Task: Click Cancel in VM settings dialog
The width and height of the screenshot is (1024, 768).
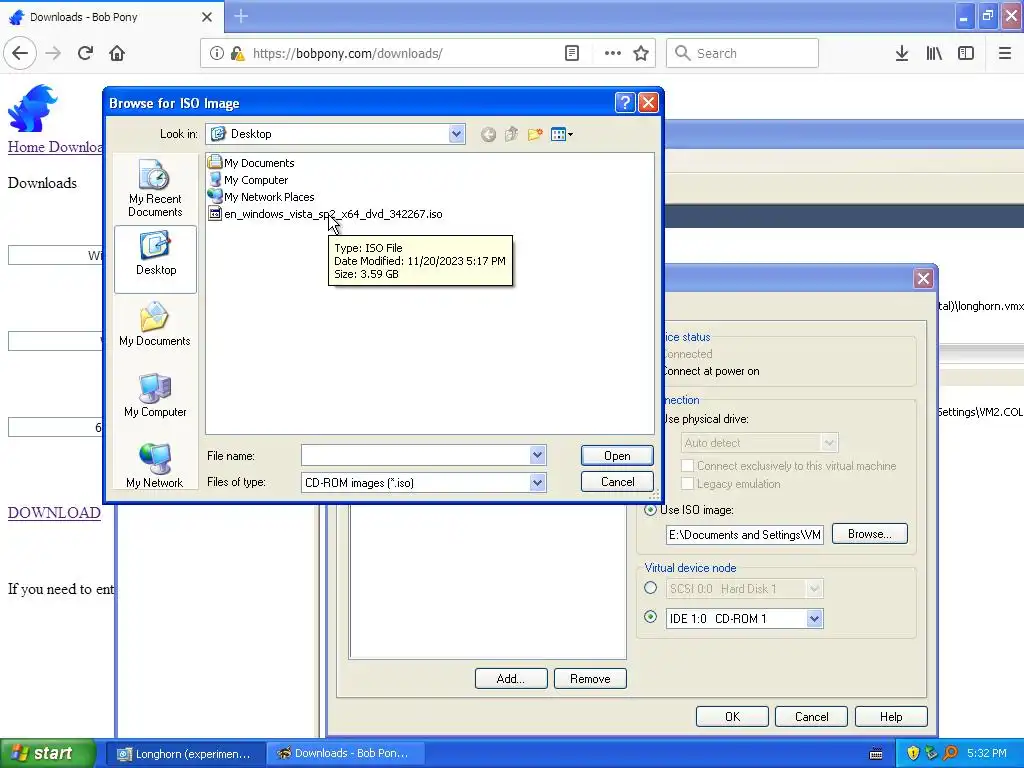Action: click(811, 716)
